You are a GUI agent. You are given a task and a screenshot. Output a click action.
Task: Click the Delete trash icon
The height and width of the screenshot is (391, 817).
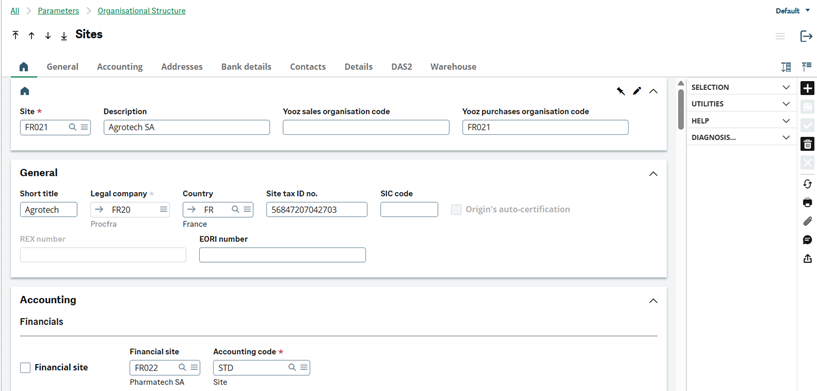pos(807,144)
